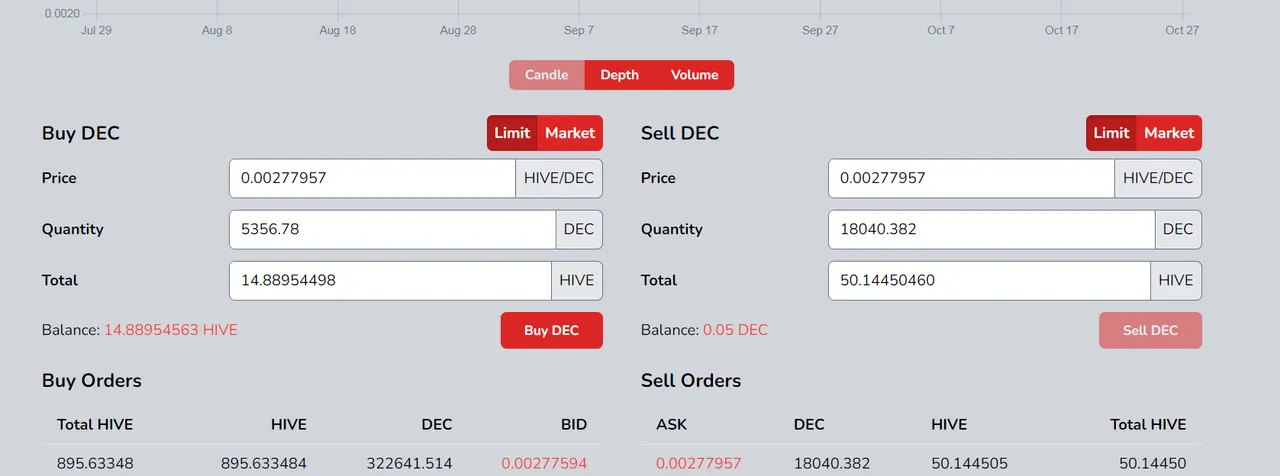Click the faded Sell DEC button
The height and width of the screenshot is (476, 1280).
click(1150, 330)
